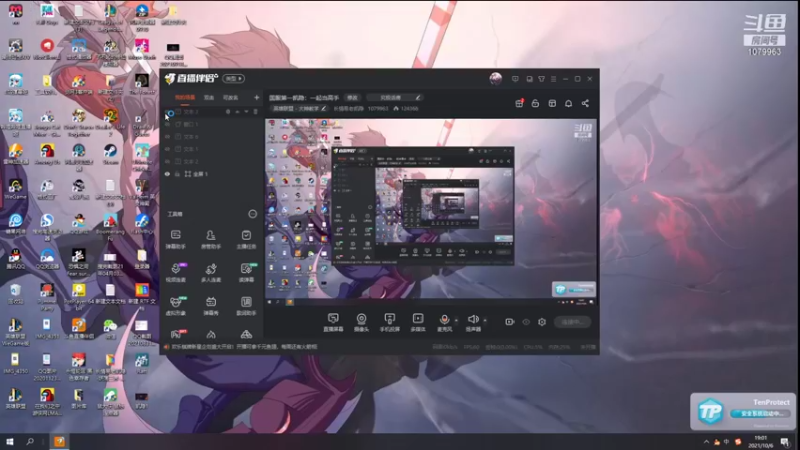
Task: Move the 文本 3 source down with the arrow
Action: pos(246,112)
